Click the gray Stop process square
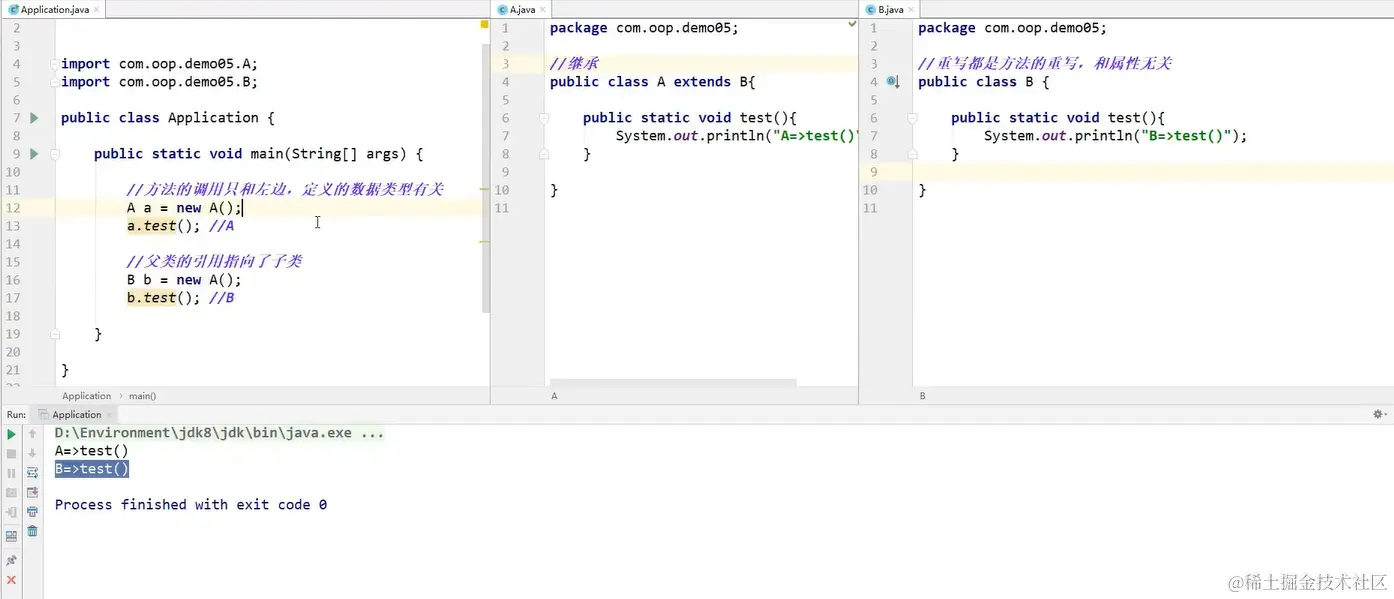This screenshot has width=1394, height=599. (12, 453)
